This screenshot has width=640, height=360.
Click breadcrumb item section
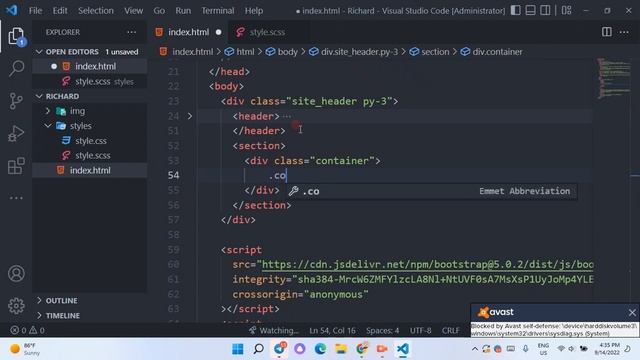(x=429, y=52)
